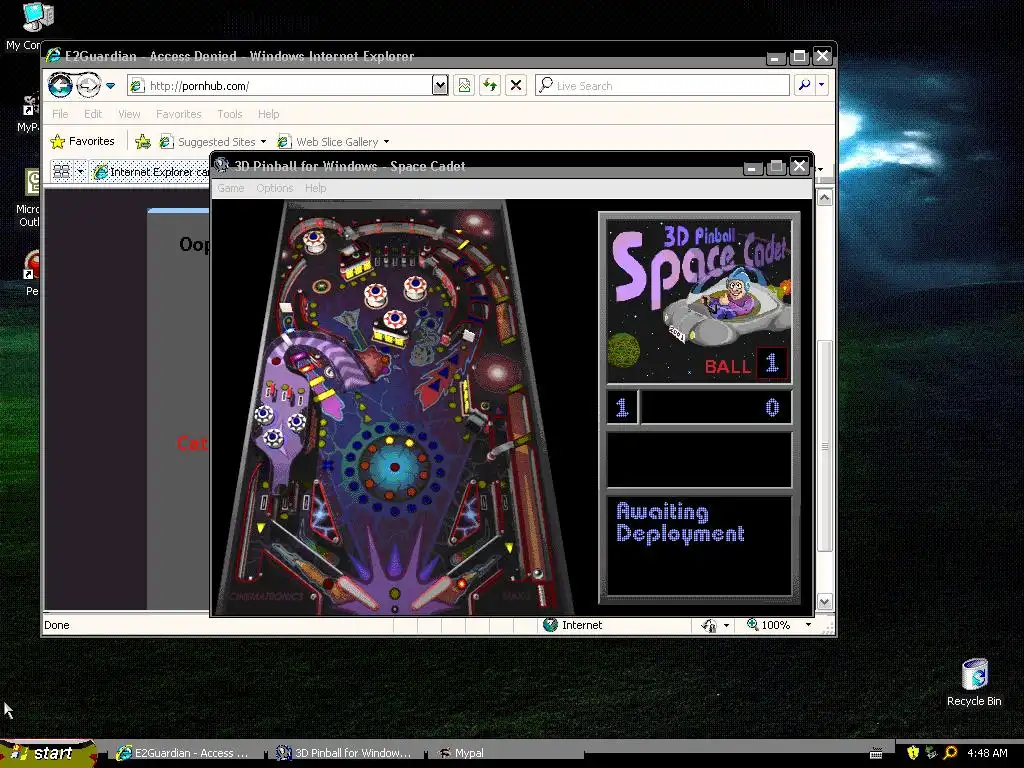The width and height of the screenshot is (1024, 768).
Task: Select the Internet Explorer cannot display tab
Action: (151, 172)
